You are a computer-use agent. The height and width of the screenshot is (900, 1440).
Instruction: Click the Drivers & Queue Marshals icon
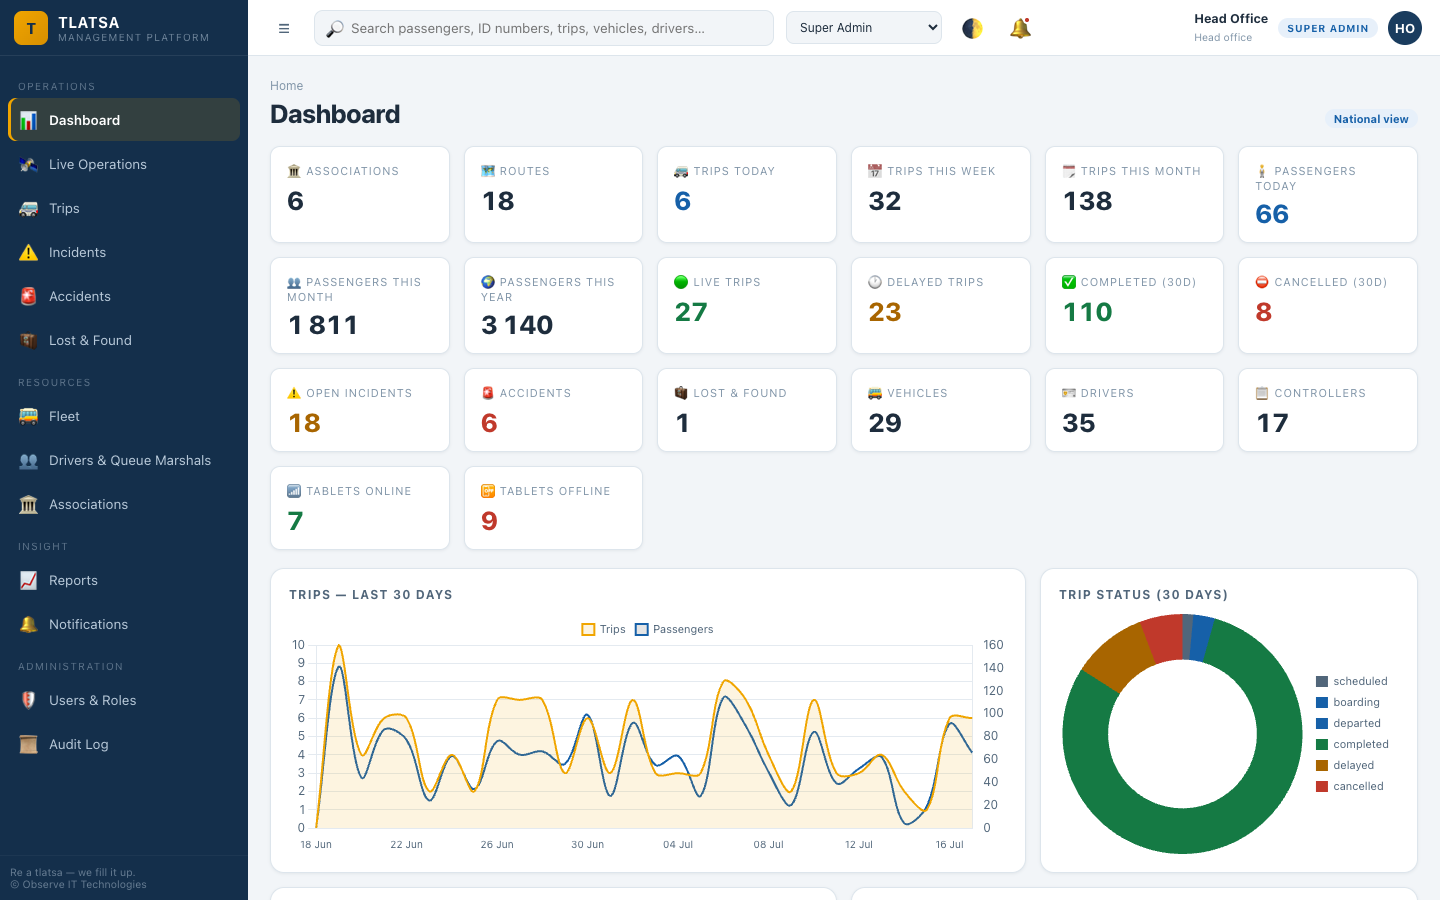pos(29,460)
